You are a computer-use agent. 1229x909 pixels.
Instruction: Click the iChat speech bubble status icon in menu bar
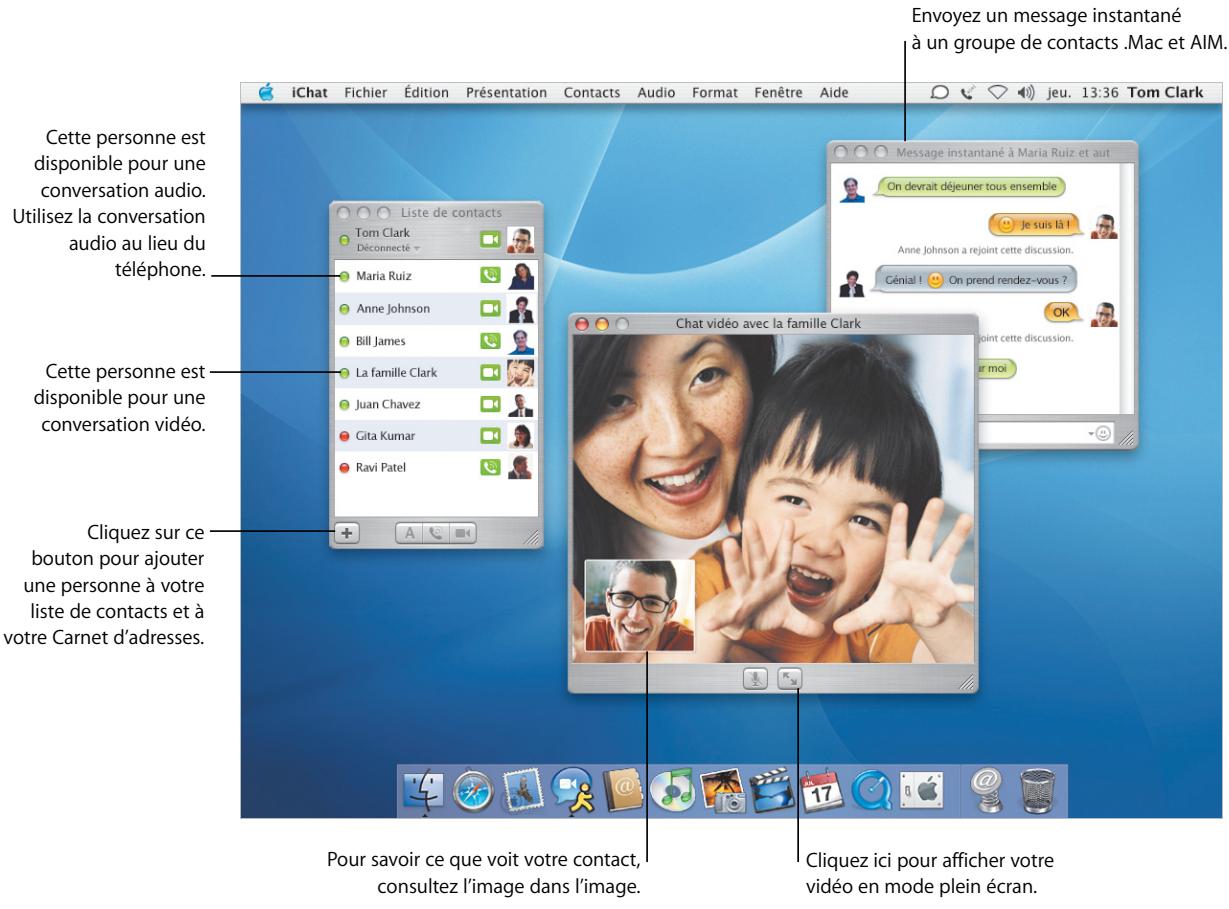939,93
